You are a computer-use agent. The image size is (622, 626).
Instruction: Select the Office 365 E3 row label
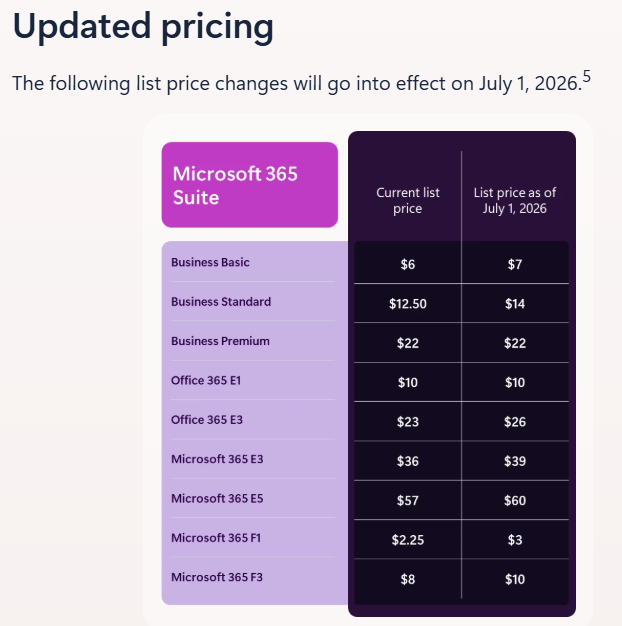[x=207, y=420]
